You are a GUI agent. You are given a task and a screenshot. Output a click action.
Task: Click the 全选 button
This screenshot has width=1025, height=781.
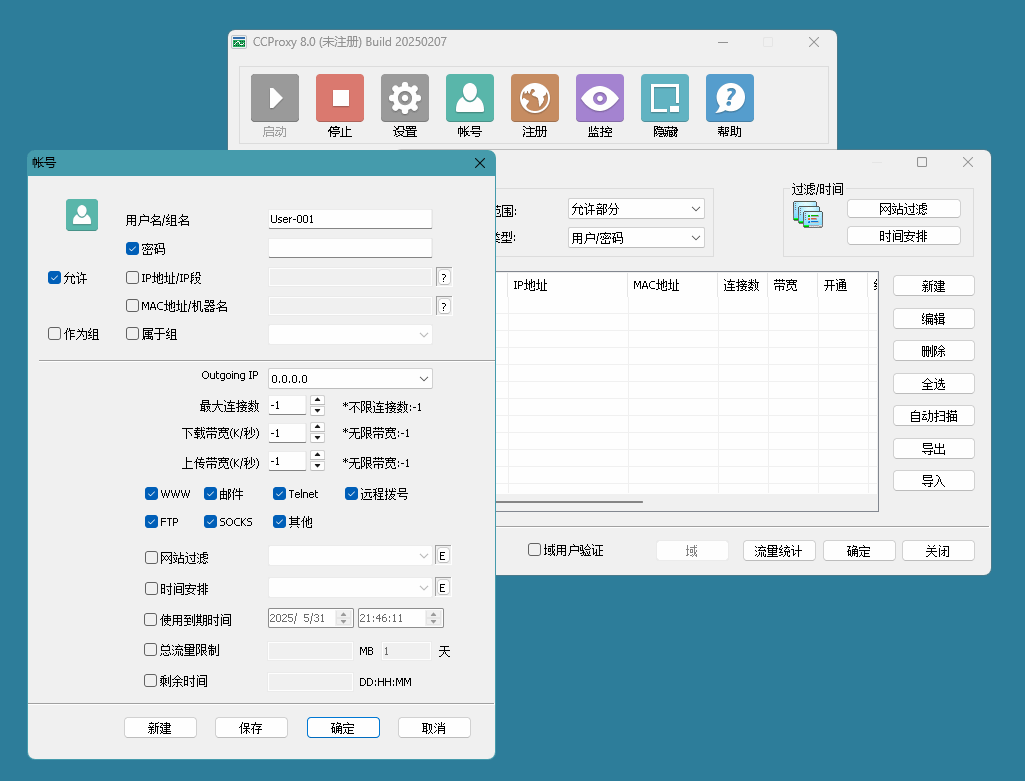pyautogui.click(x=933, y=384)
